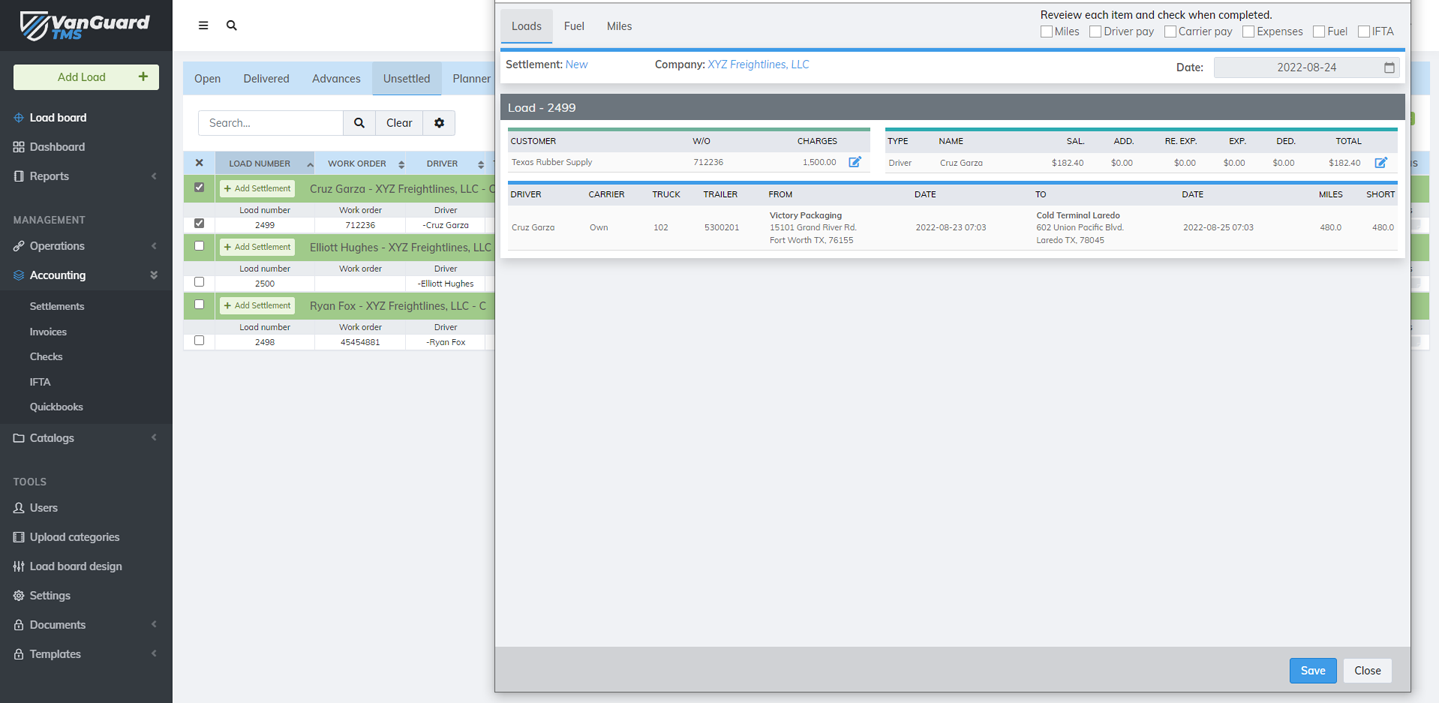The width and height of the screenshot is (1439, 703).
Task: Check the Miles review checkbox
Action: coord(1046,32)
